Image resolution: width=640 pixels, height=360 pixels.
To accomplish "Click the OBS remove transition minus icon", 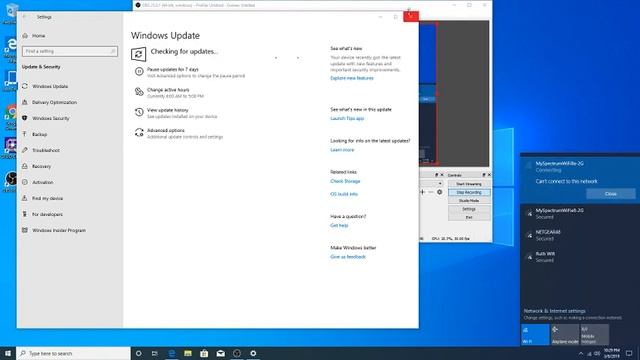I will (431, 192).
